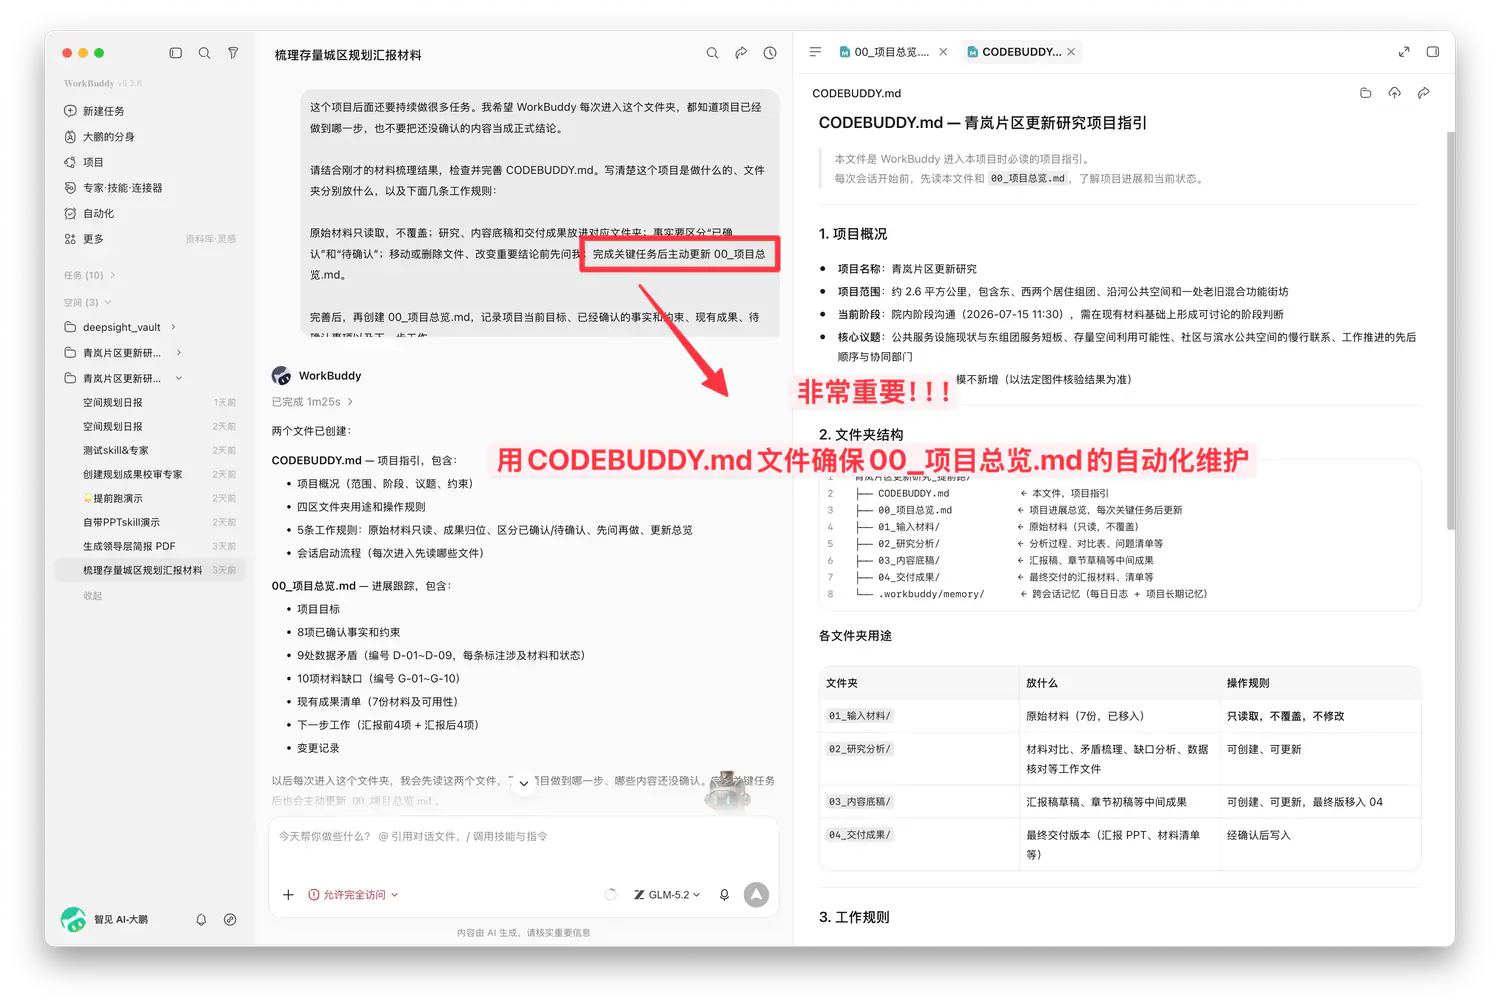1500x1006 pixels.
Task: Open the GLM-5.2 model selector
Action: (x=667, y=895)
